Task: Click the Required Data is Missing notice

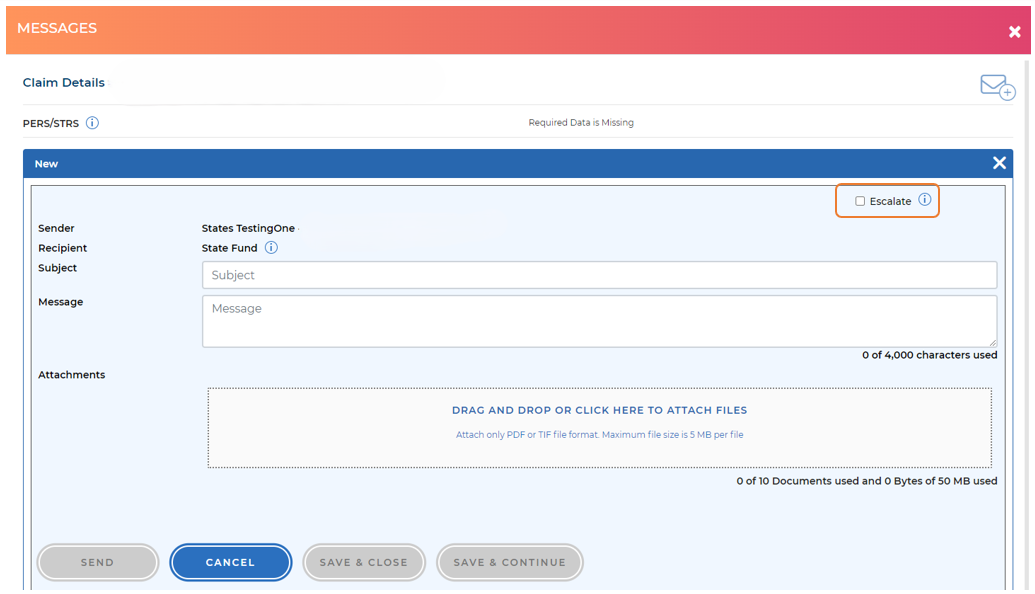Action: click(581, 123)
